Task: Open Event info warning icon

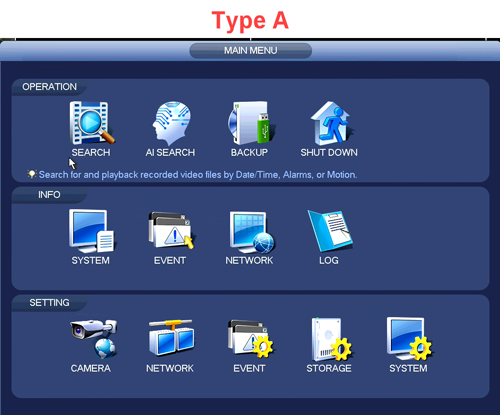Action: click(171, 231)
